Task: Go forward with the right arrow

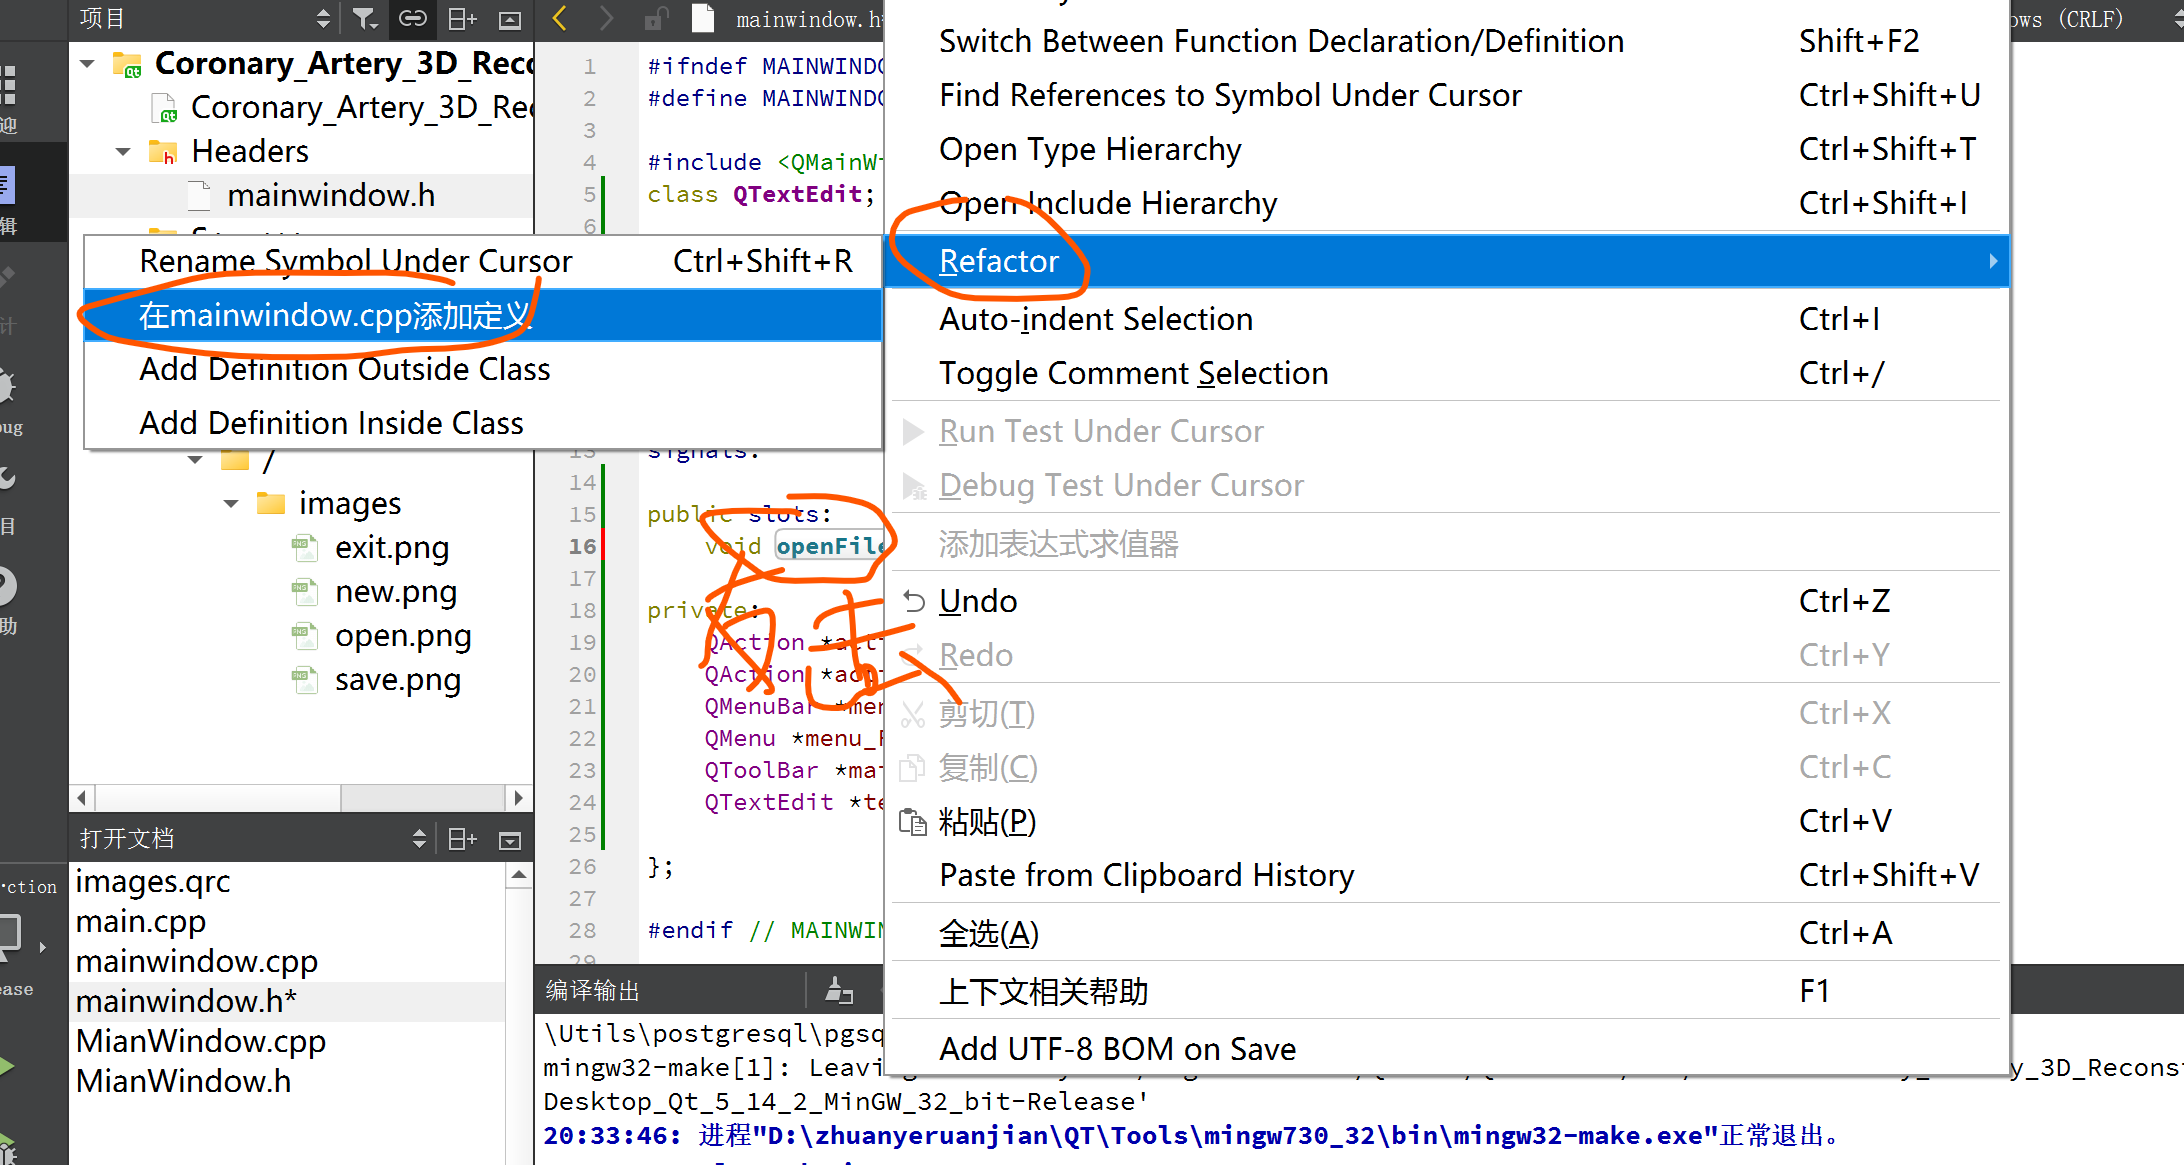Action: (x=606, y=18)
